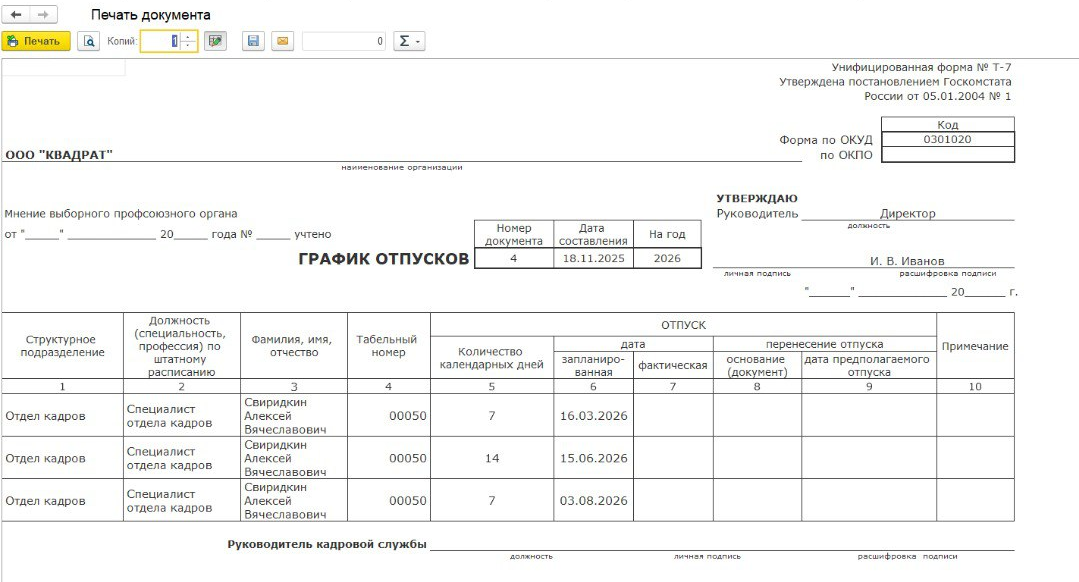The width and height of the screenshot is (1079, 582).
Task: Focus the Копий number field
Action: [160, 41]
